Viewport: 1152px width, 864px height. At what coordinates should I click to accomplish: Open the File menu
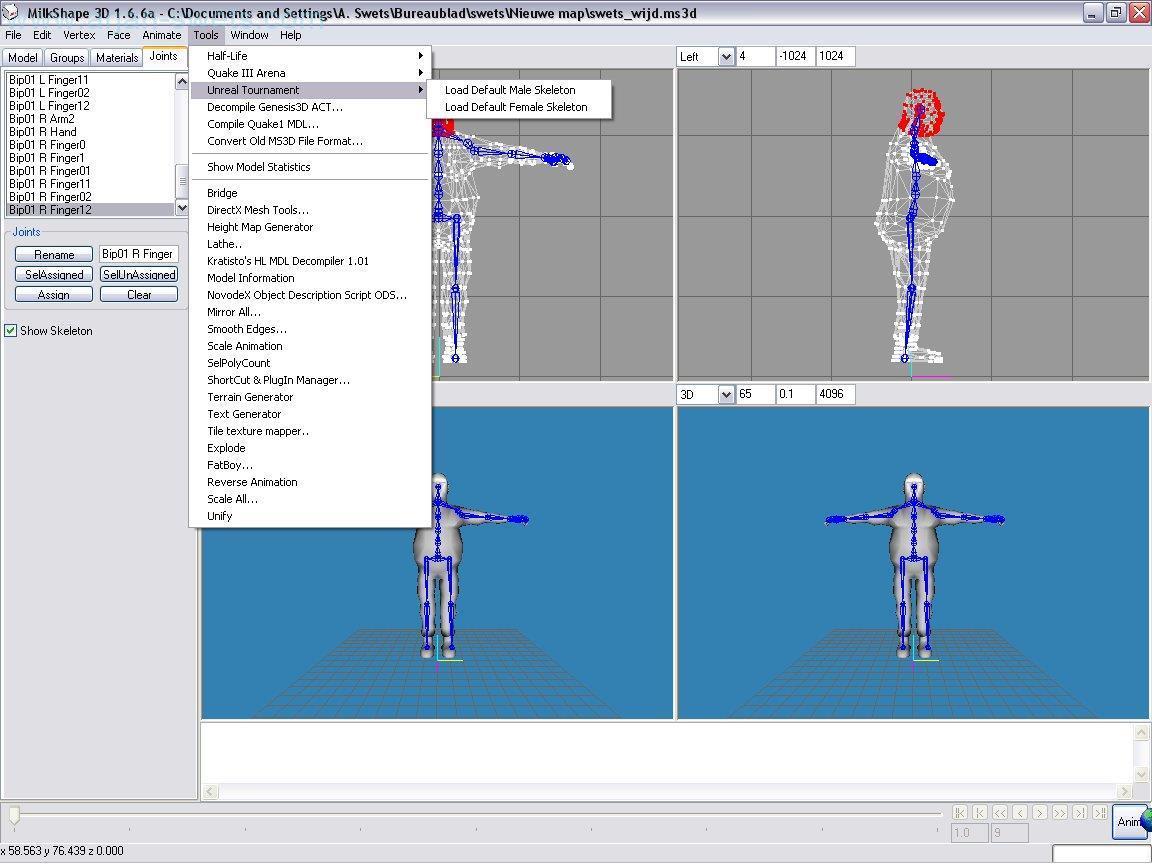click(x=13, y=35)
